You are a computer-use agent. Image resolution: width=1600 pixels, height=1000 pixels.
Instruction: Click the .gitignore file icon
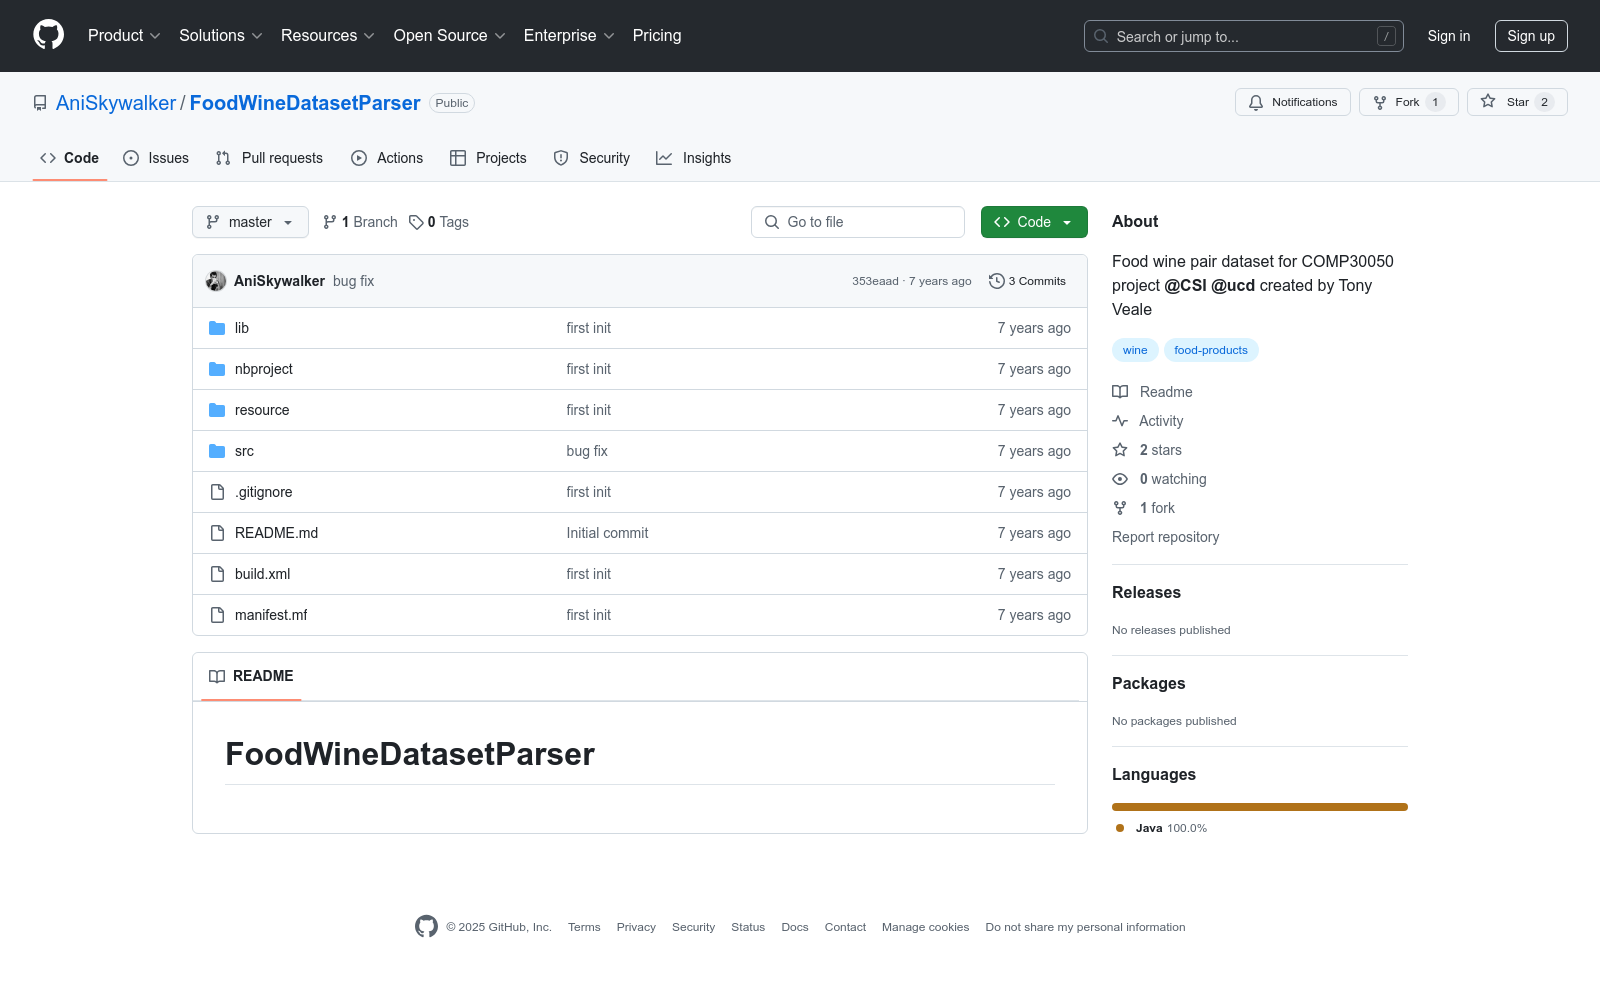coord(217,492)
